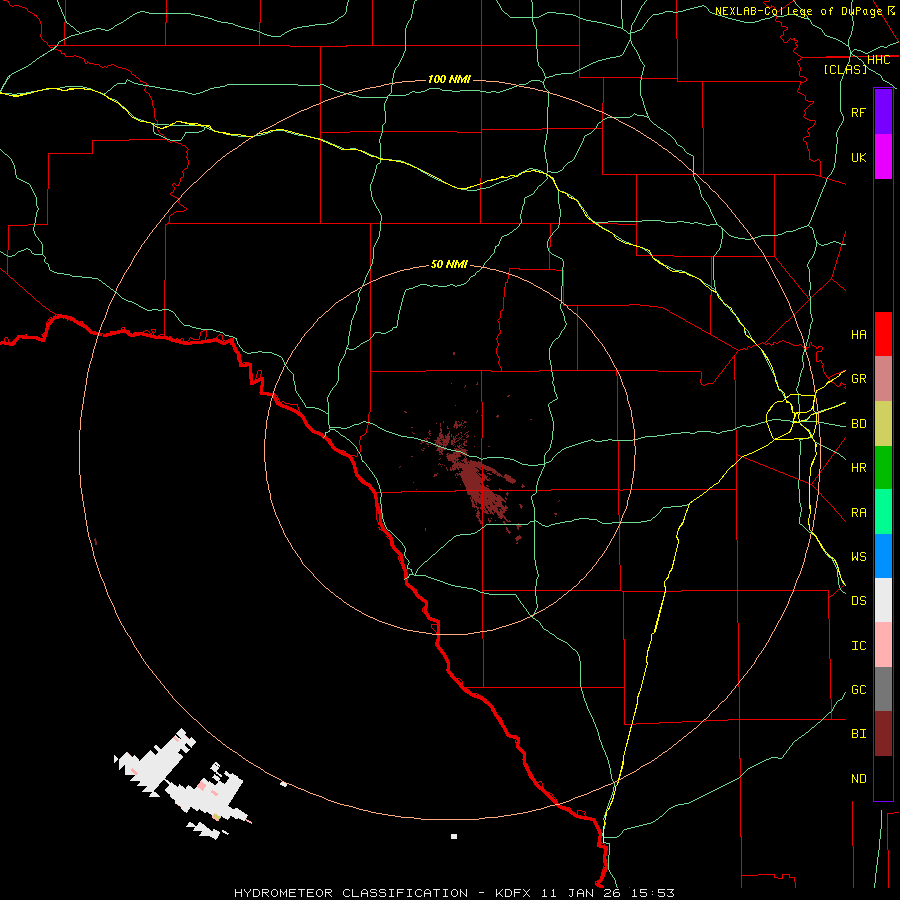Image resolution: width=900 pixels, height=900 pixels.
Task: Click the HHC product label
Action: (x=878, y=60)
